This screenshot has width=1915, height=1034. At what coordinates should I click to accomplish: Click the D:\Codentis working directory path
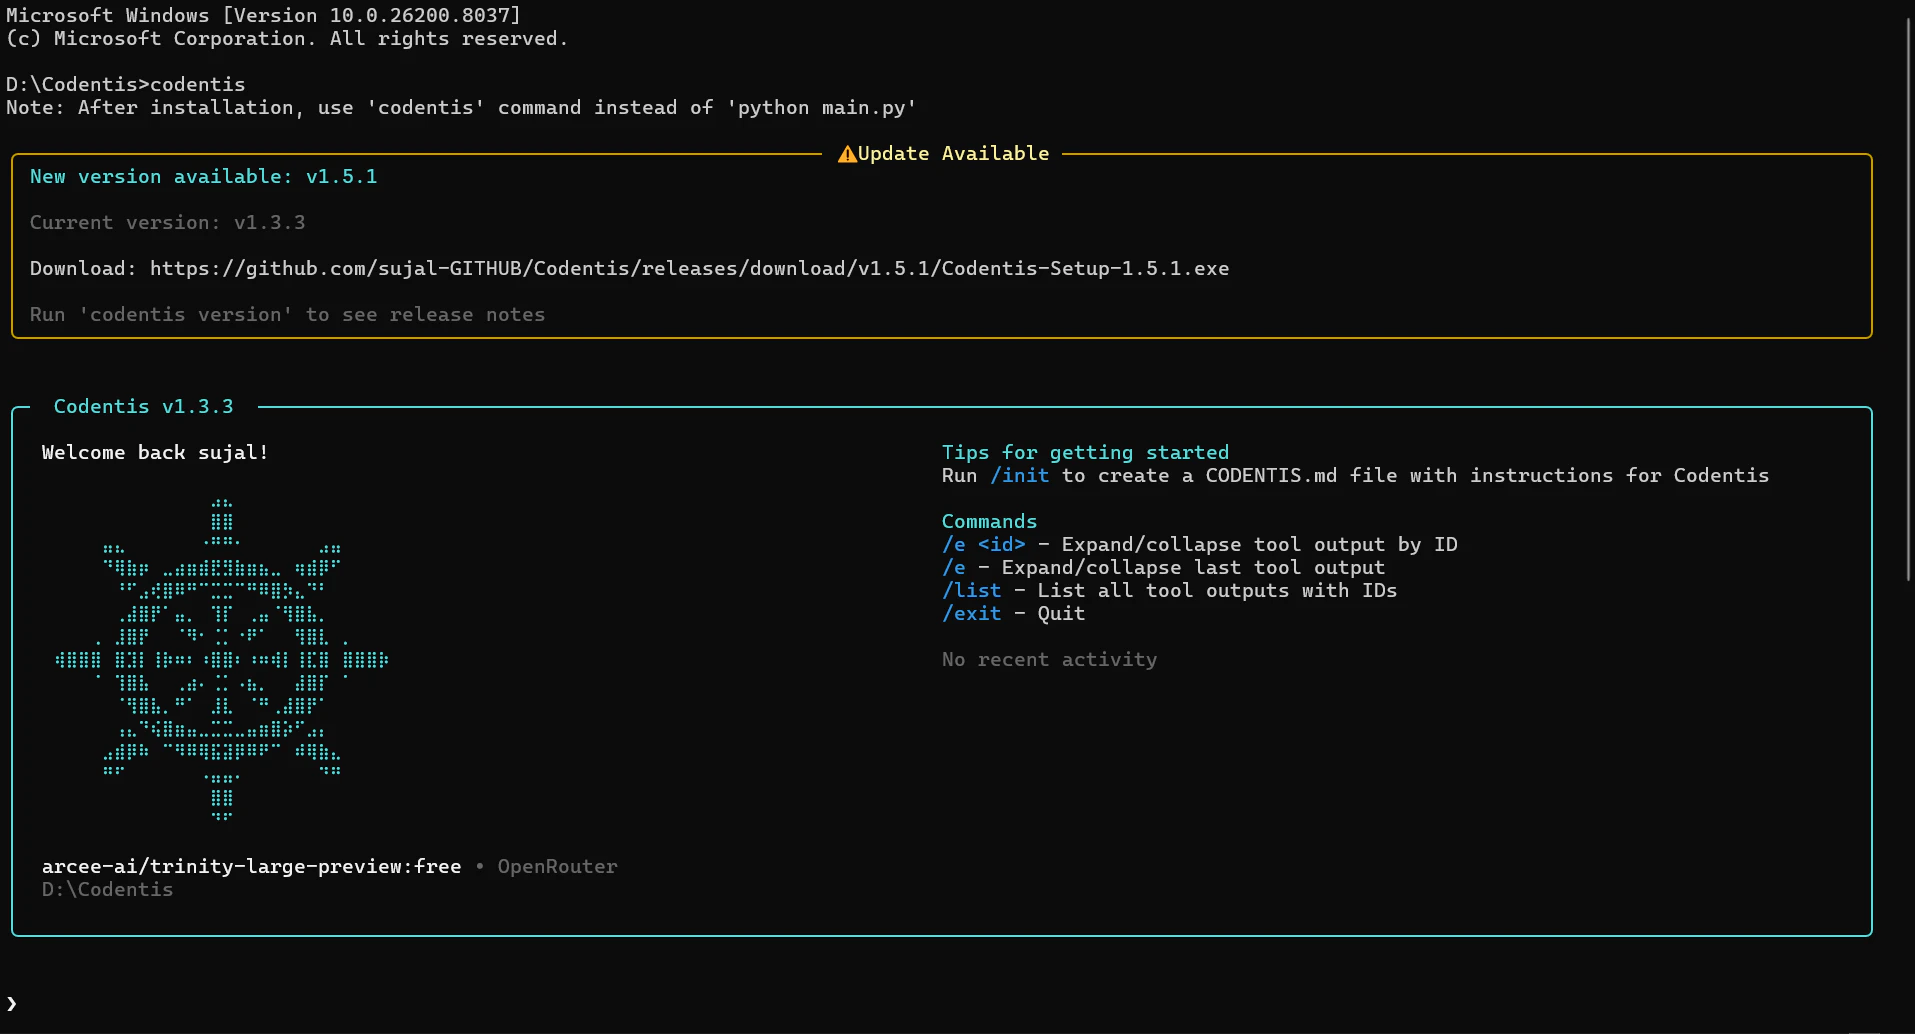(x=106, y=889)
